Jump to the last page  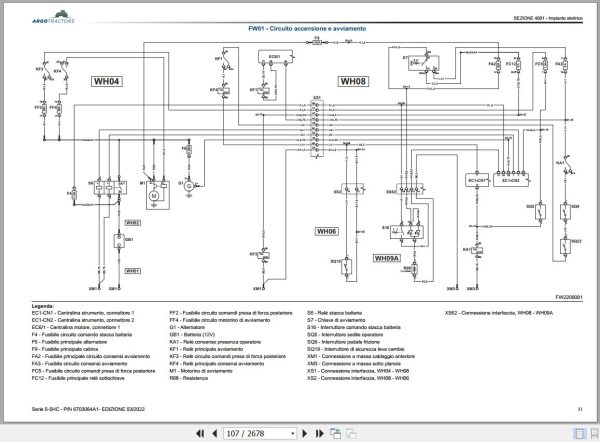(320, 434)
